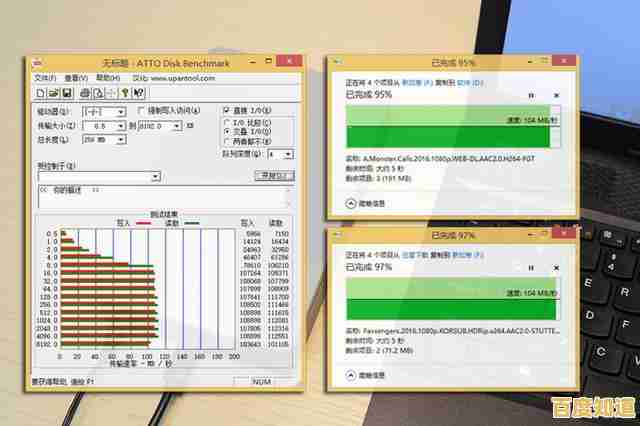Screen dimensions: 640x426
Task: Click the Print icon in ATTO toolbar
Action: click(85, 93)
